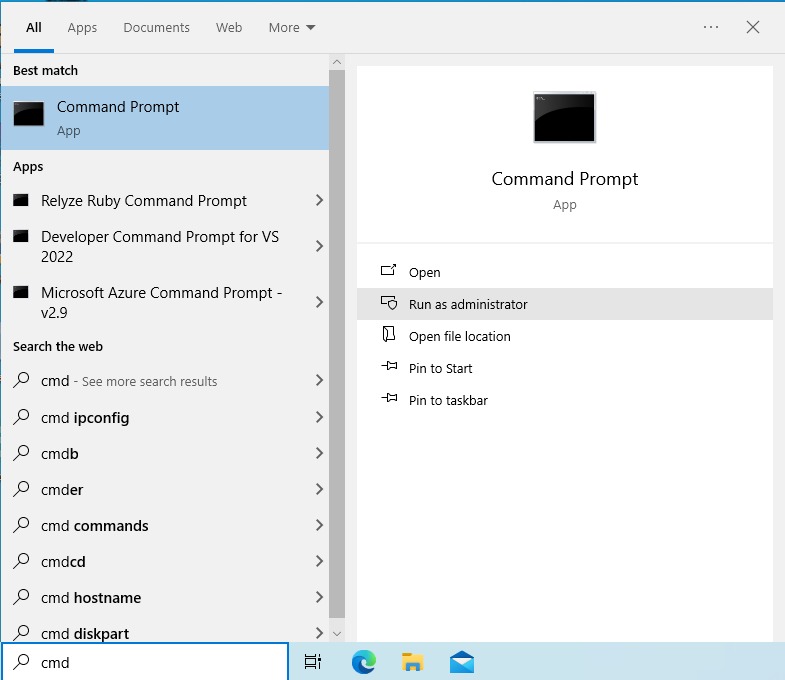This screenshot has height=680, width=785.
Task: Choose Pin to Start
Action: point(565,368)
